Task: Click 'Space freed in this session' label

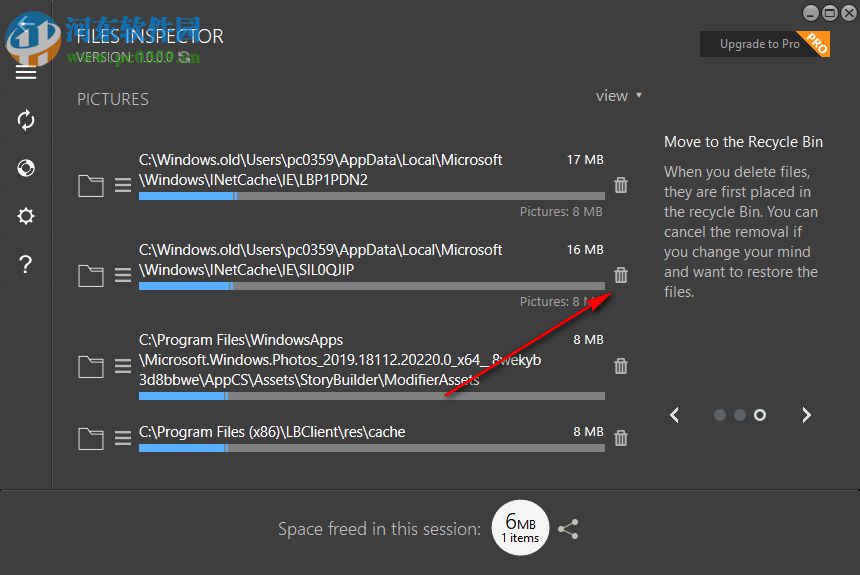Action: (379, 529)
